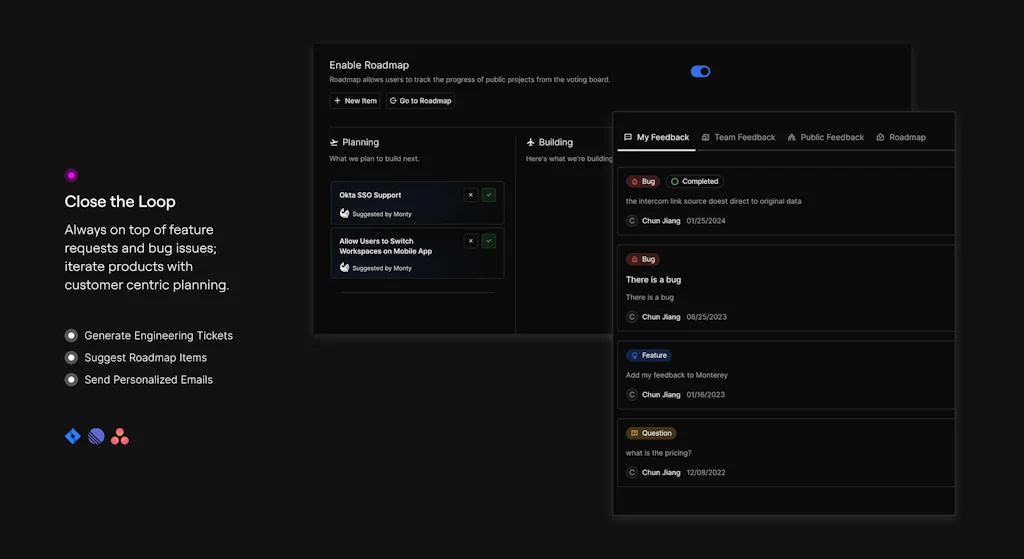This screenshot has width=1024, height=559.
Task: Click the My Feedback tab icon
Action: (628, 137)
